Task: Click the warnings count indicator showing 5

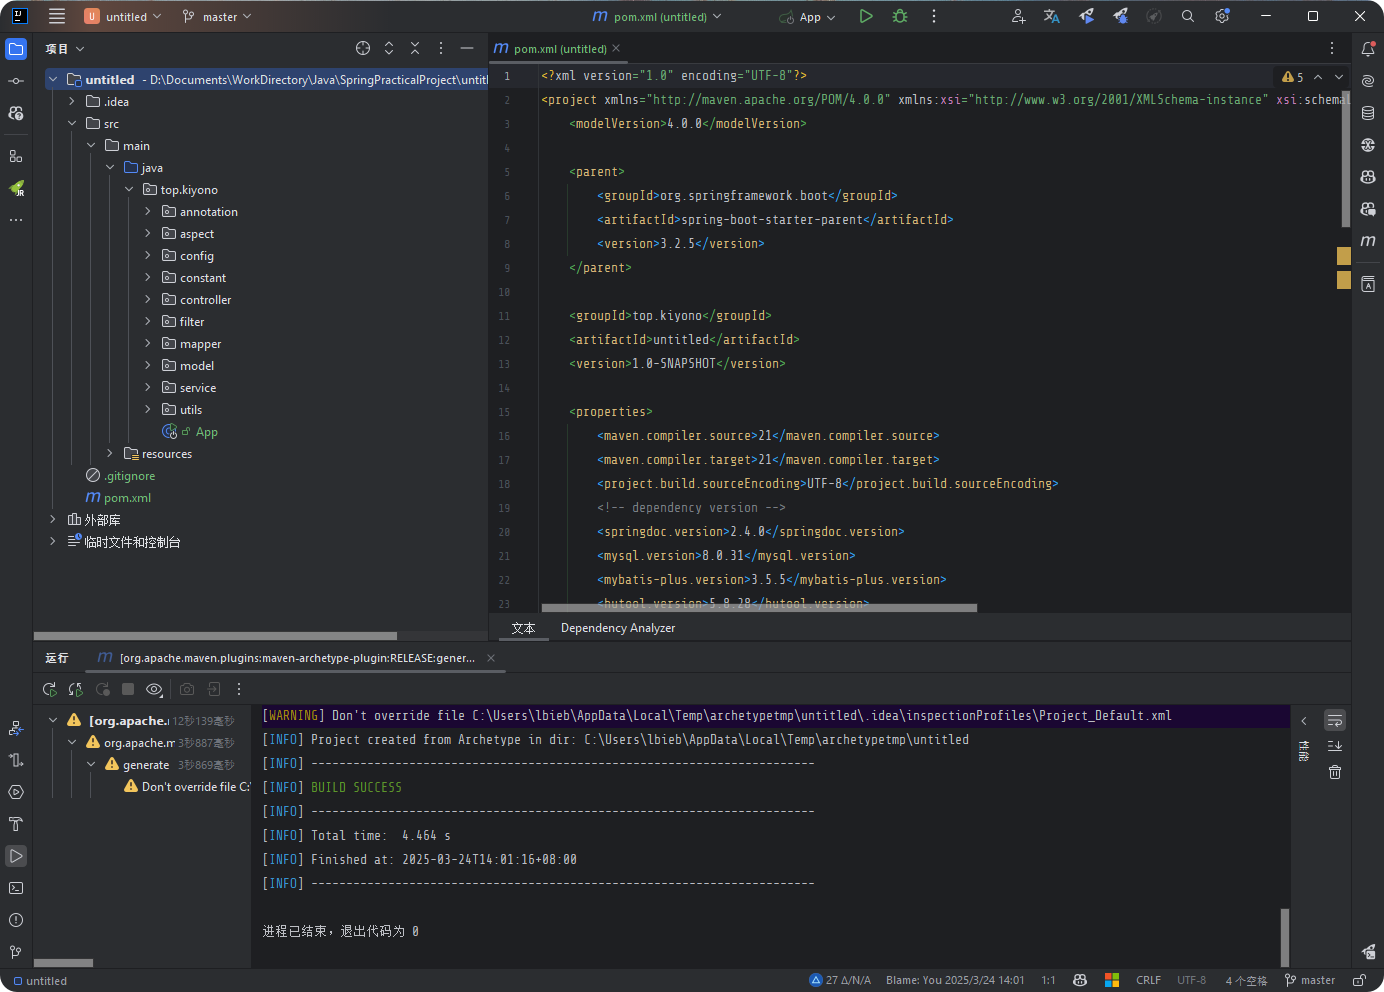Action: 1293,77
